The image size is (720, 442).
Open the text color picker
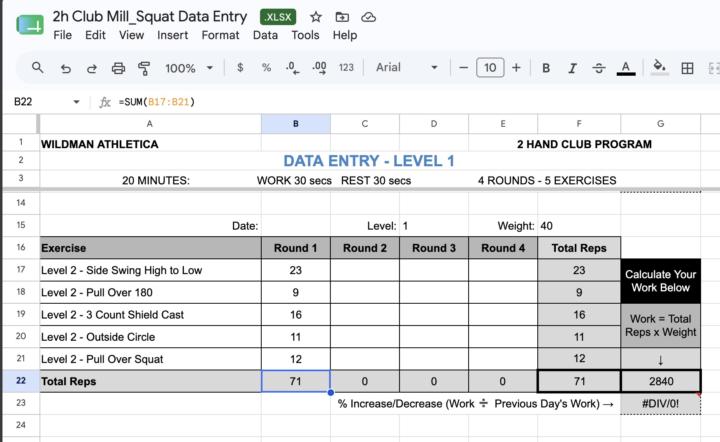click(625, 68)
